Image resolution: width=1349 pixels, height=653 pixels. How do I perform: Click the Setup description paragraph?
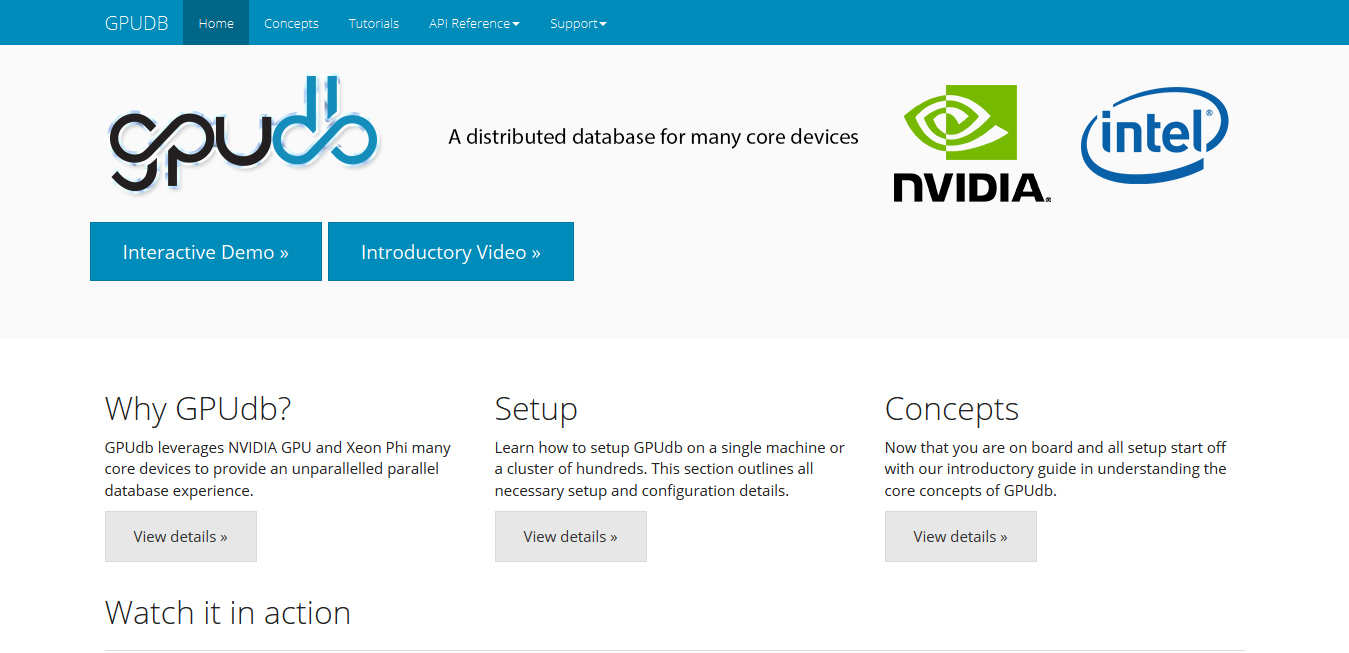670,469
